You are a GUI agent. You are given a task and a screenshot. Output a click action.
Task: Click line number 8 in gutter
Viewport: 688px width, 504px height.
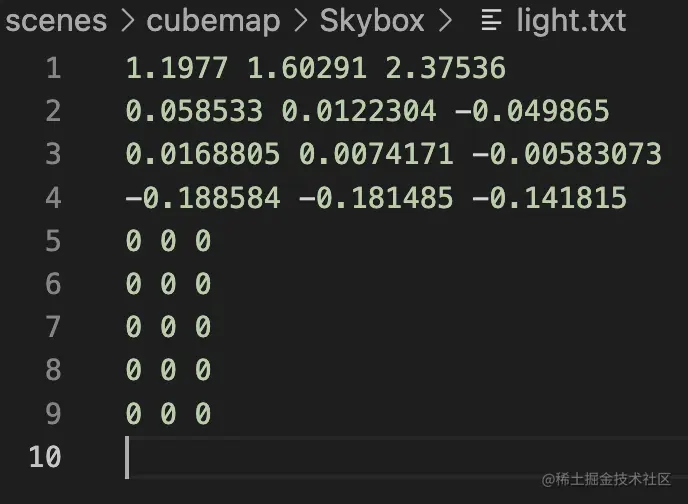pyautogui.click(x=54, y=370)
